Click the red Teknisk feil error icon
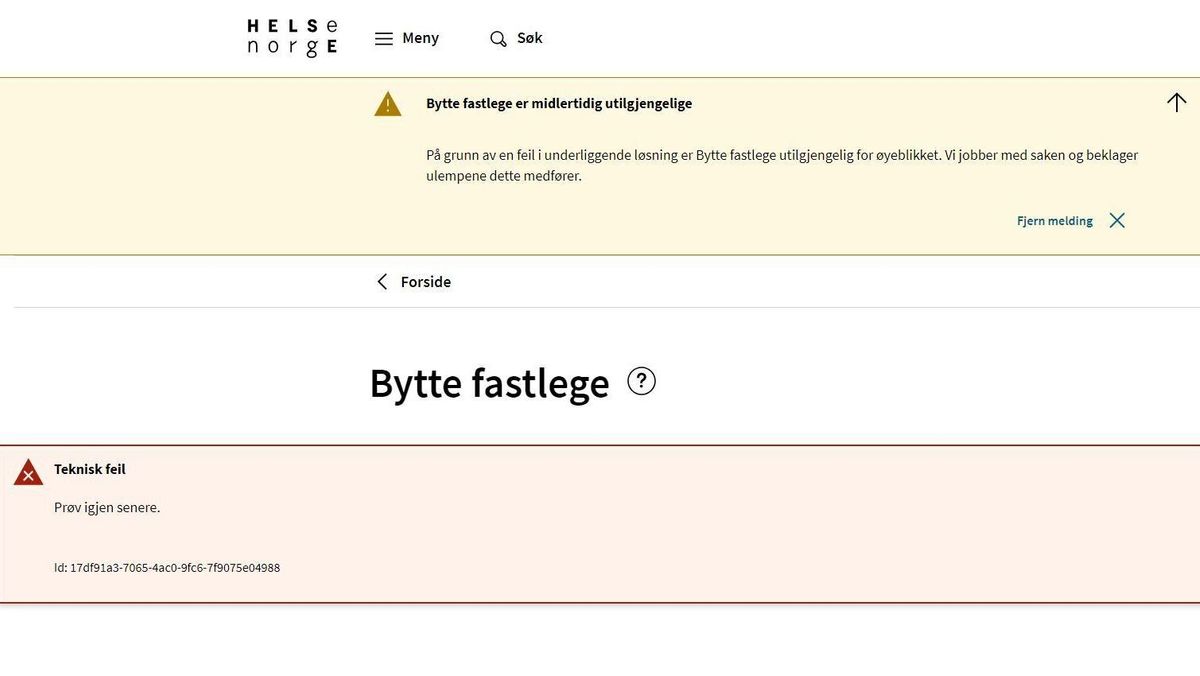 point(27,472)
